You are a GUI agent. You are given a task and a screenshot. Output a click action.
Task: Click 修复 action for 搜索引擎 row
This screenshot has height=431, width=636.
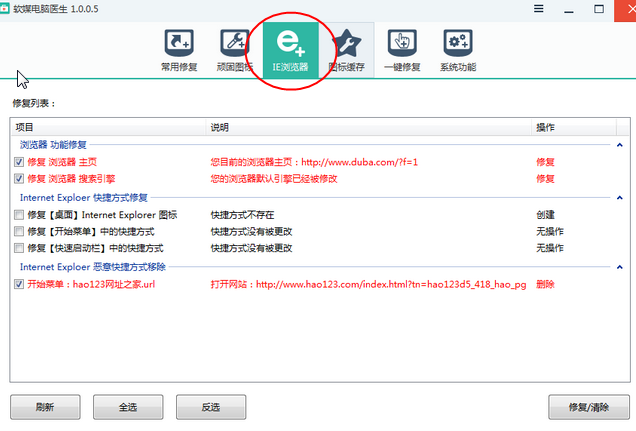pos(545,179)
